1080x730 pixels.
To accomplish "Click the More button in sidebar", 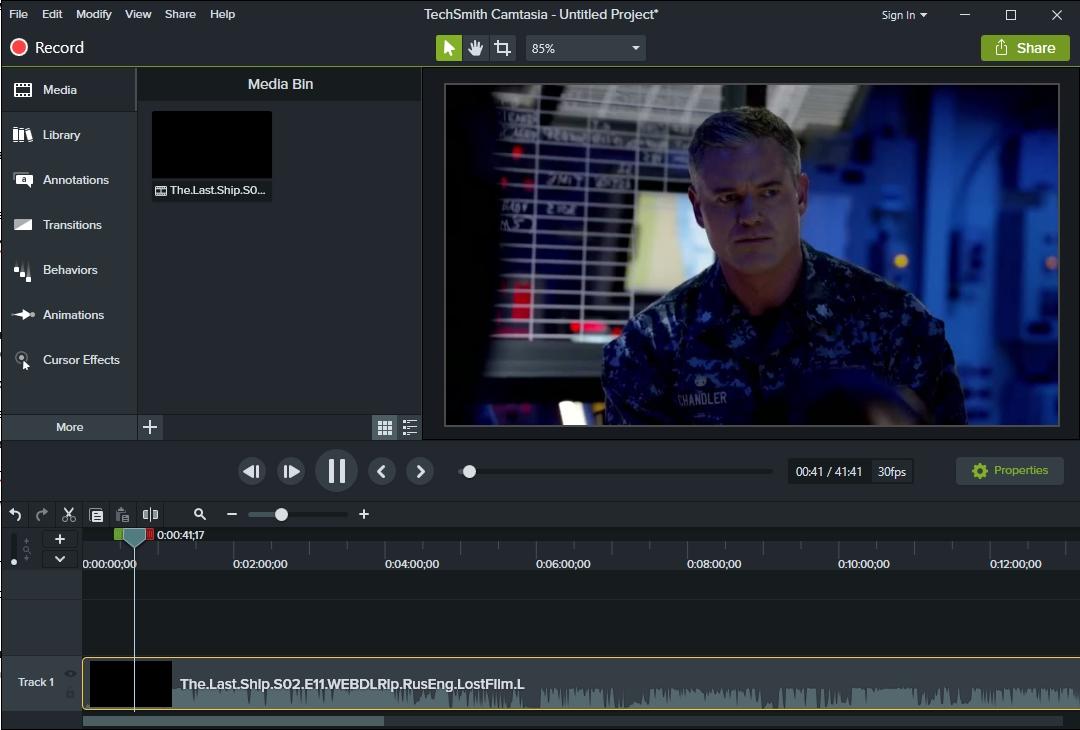I will (70, 427).
